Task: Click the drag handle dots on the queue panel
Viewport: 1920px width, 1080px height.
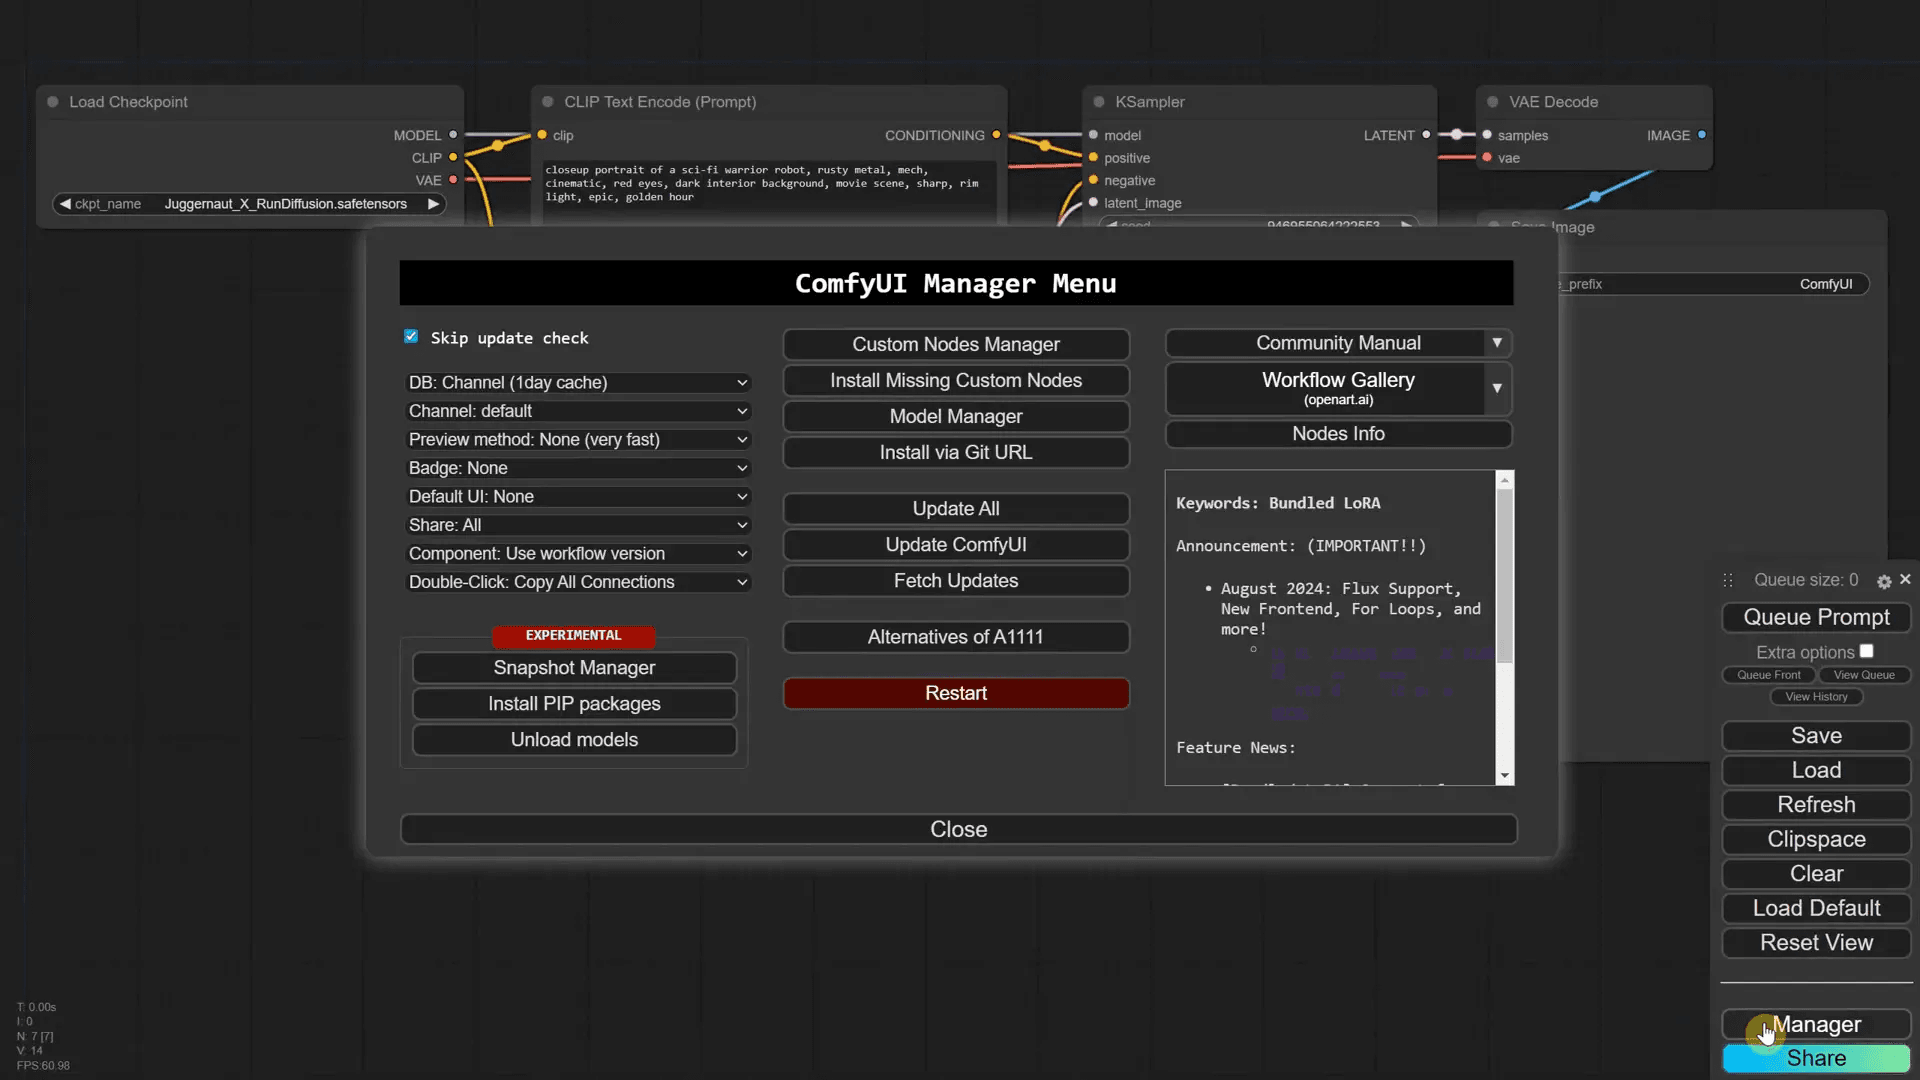Action: click(1727, 580)
